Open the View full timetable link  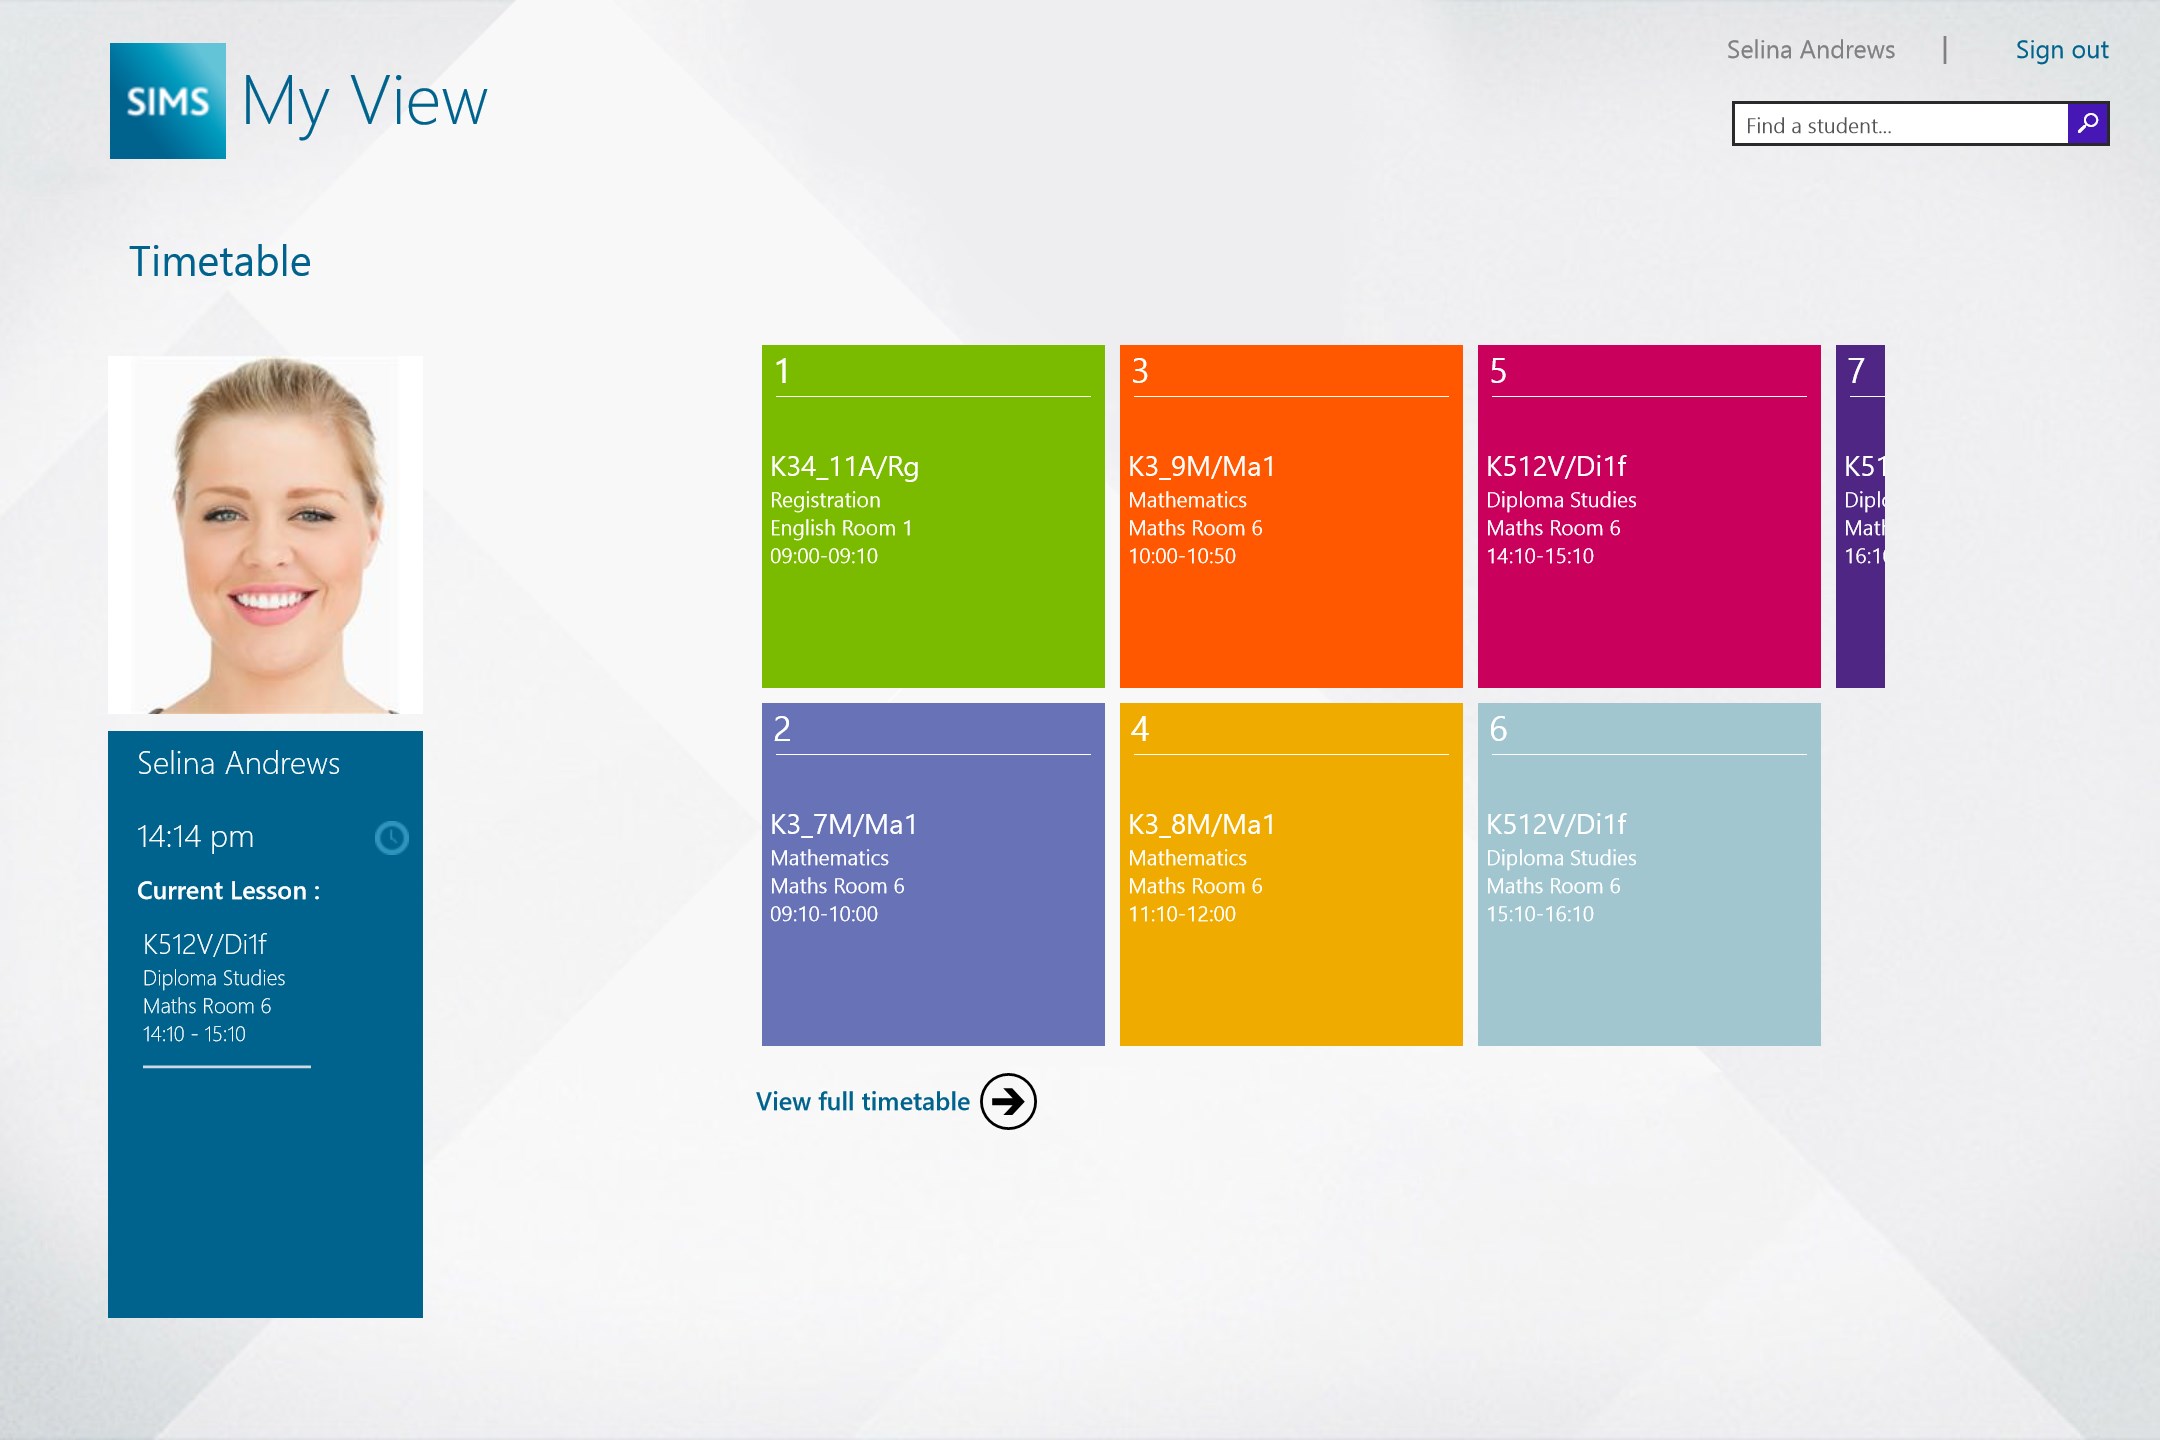[x=862, y=1101]
